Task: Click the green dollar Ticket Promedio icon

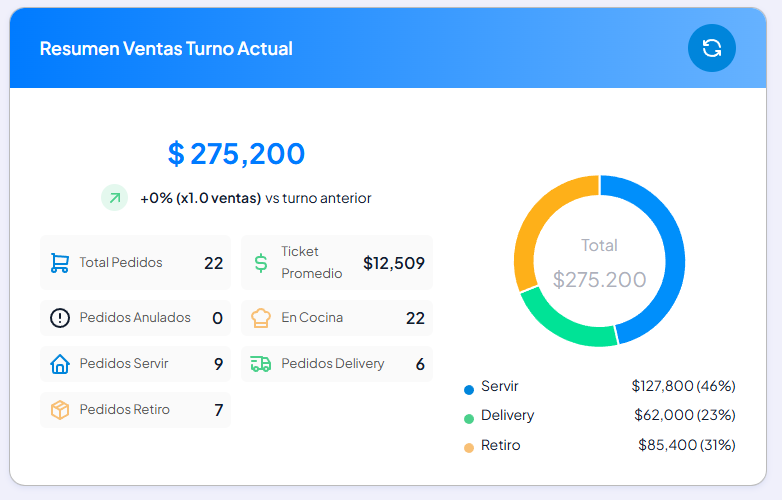Action: click(x=261, y=263)
